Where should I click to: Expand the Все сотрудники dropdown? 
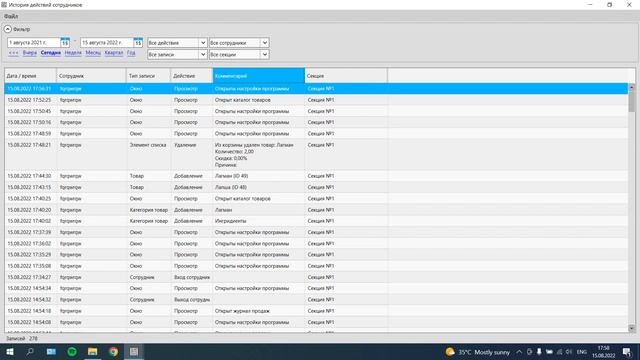click(x=264, y=43)
